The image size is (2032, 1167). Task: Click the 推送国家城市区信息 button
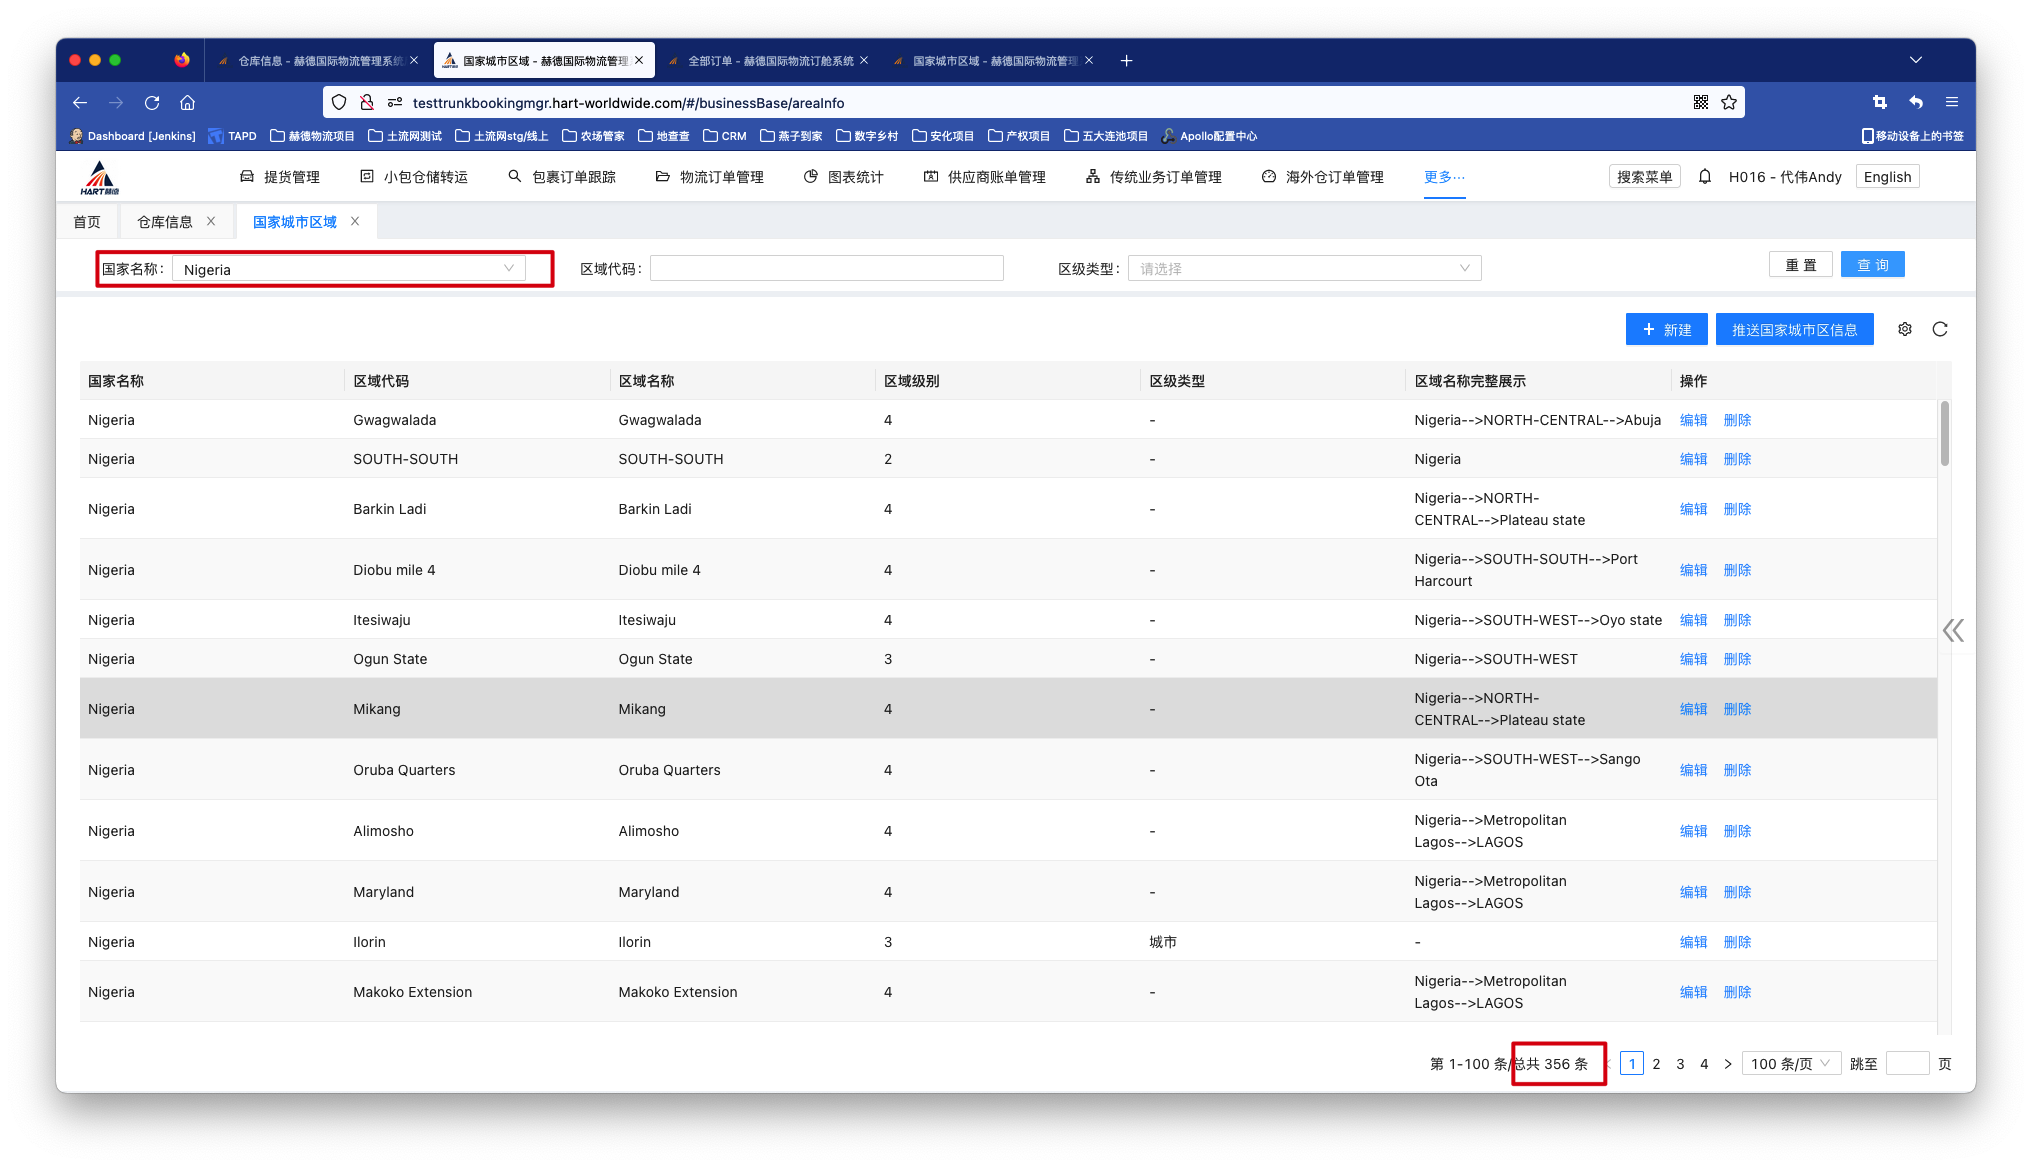(1794, 330)
